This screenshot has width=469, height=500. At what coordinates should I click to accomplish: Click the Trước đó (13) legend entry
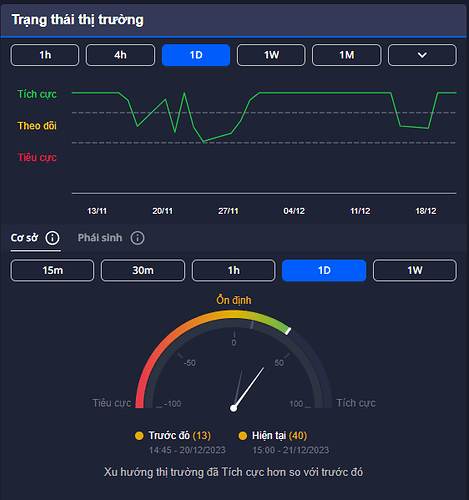pyautogui.click(x=180, y=435)
